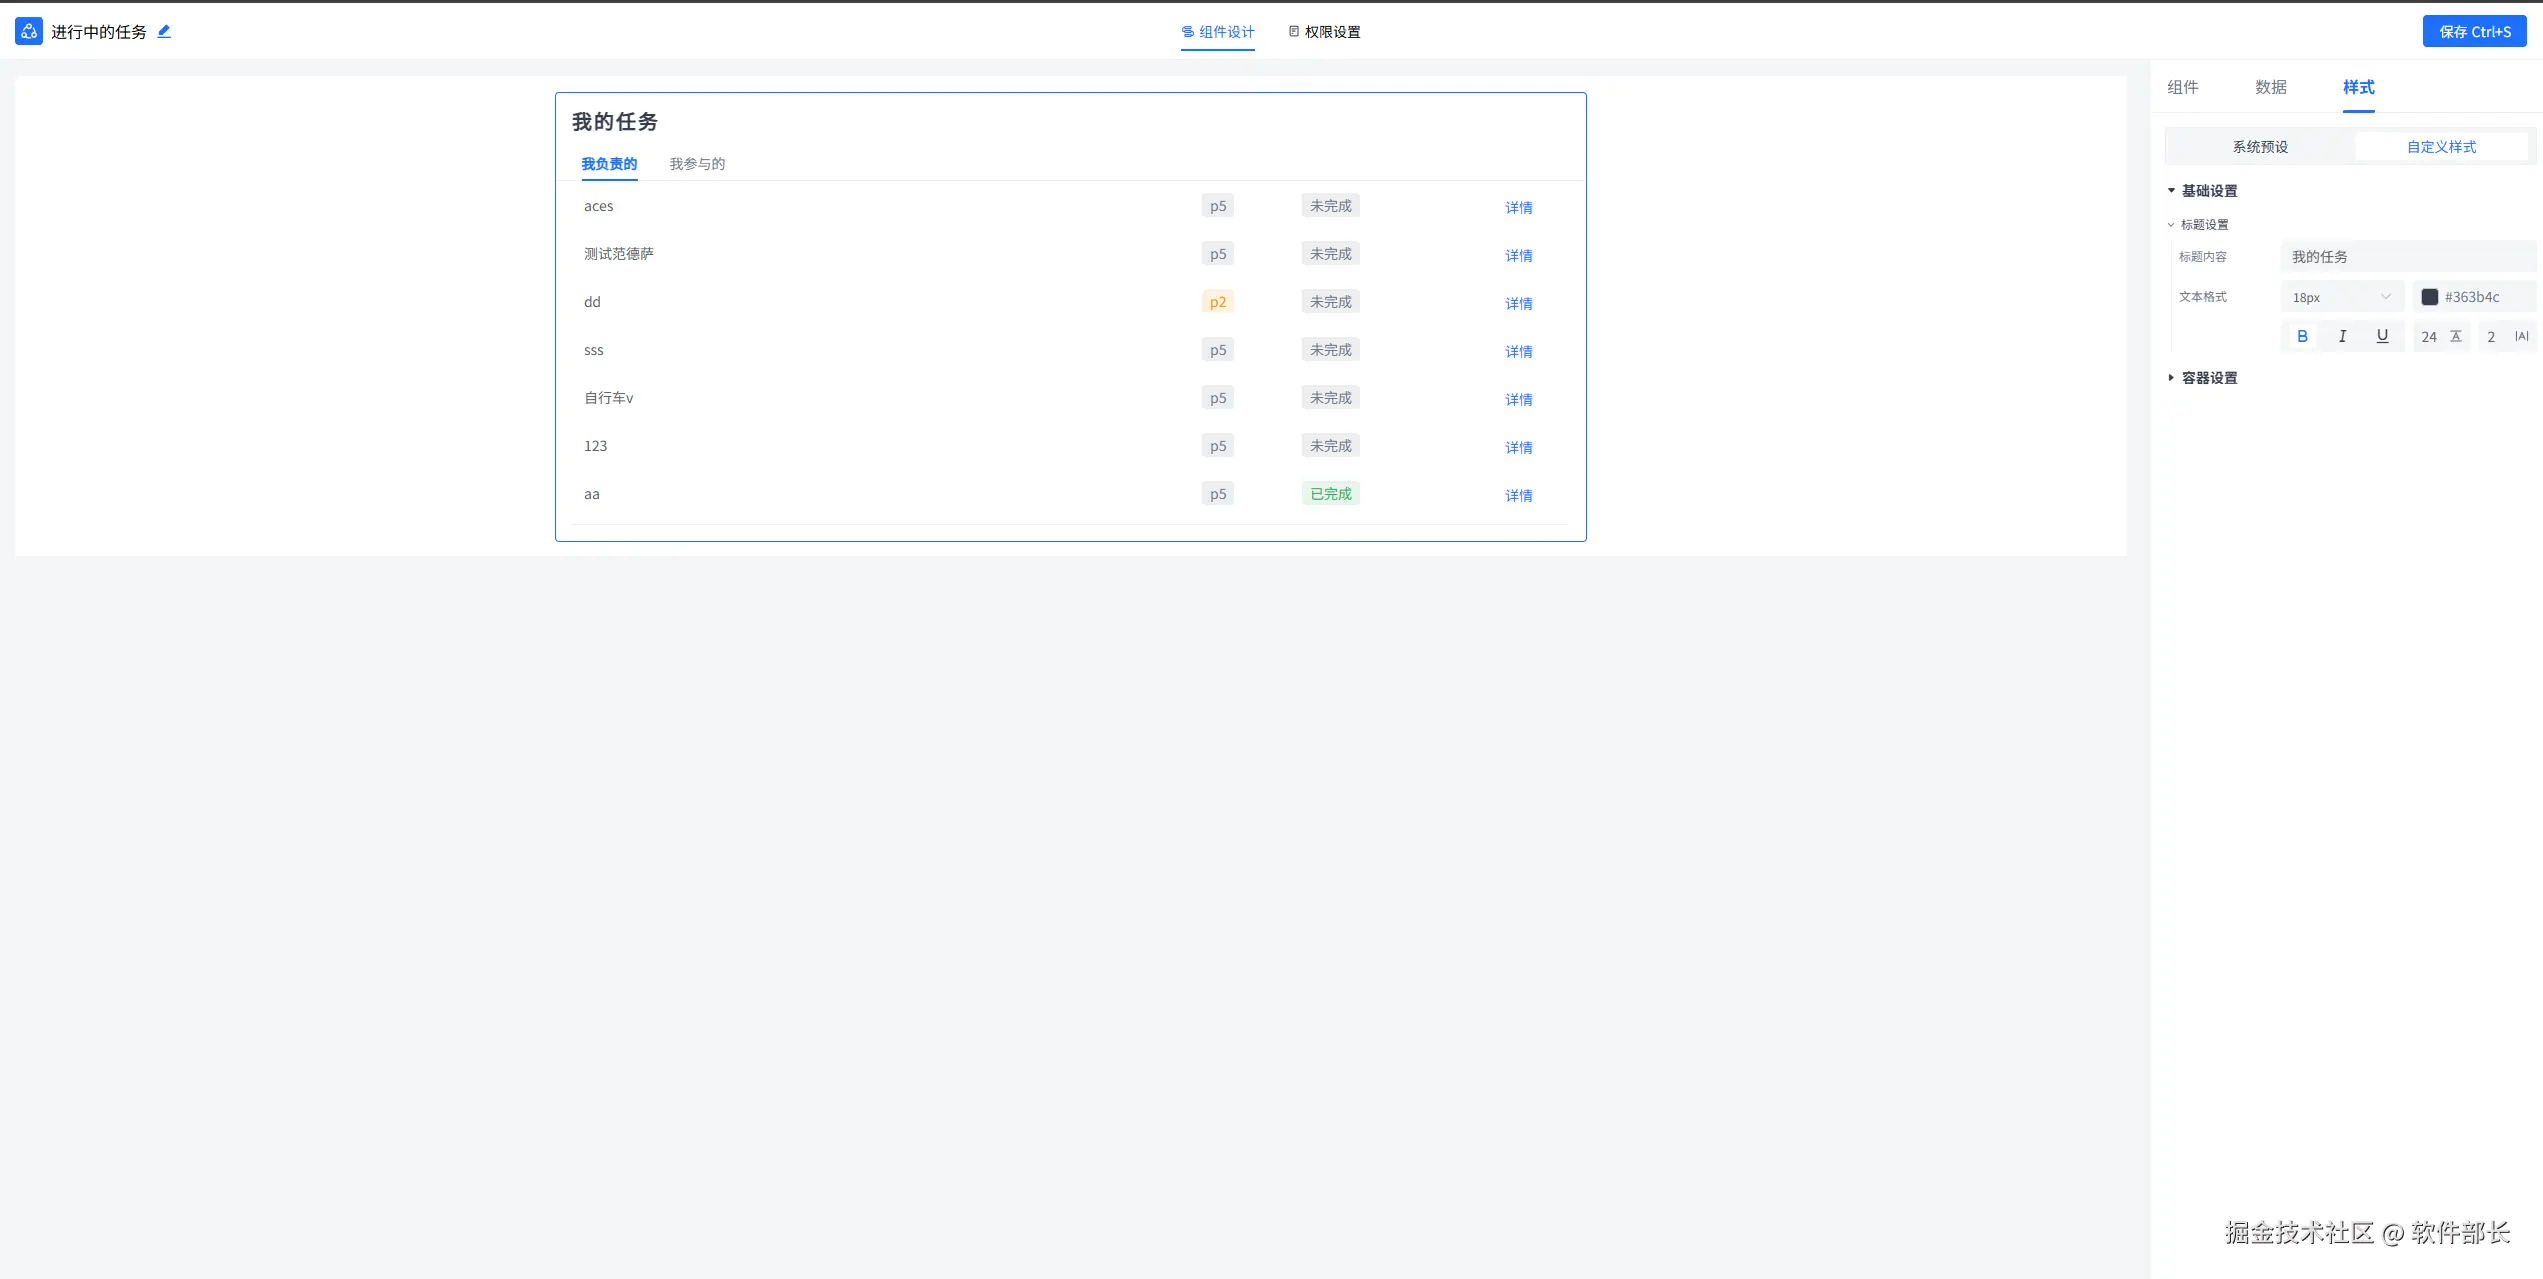2543x1279 pixels.
Task: Click the letter-spacing |A| icon
Action: (x=2521, y=336)
